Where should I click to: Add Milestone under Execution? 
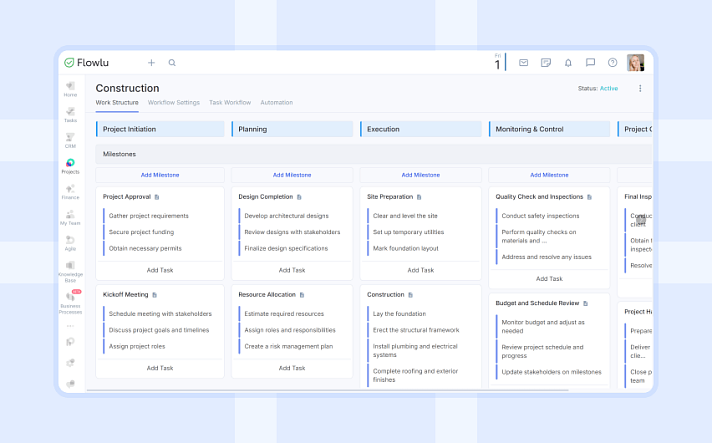point(420,175)
